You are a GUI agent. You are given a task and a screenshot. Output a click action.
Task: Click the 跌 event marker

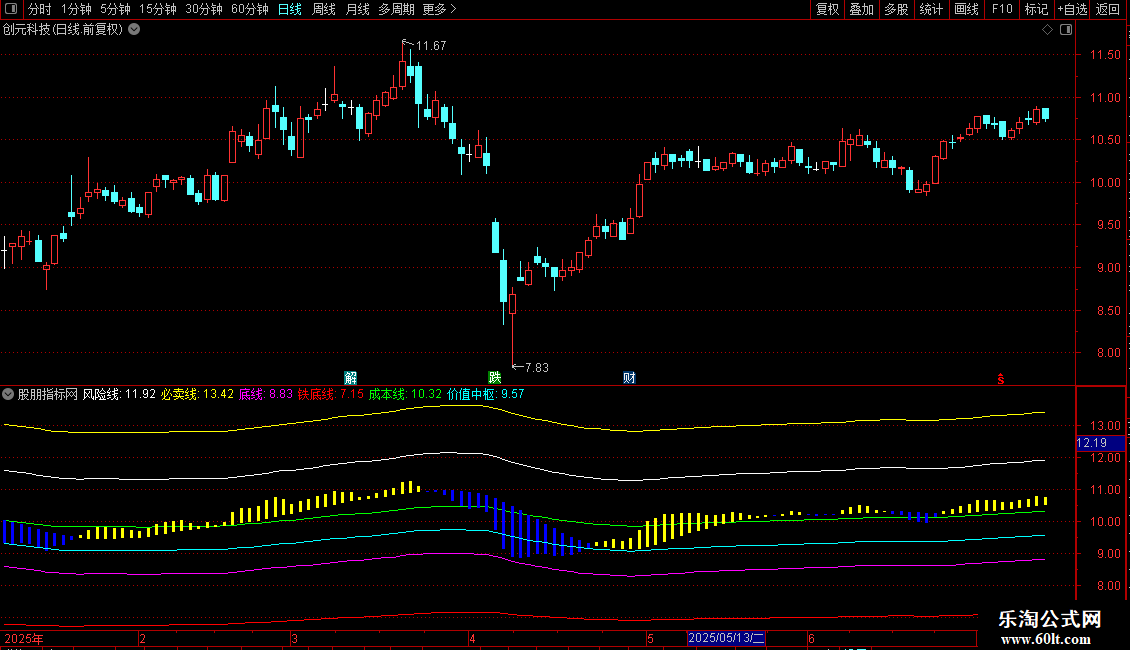494,378
